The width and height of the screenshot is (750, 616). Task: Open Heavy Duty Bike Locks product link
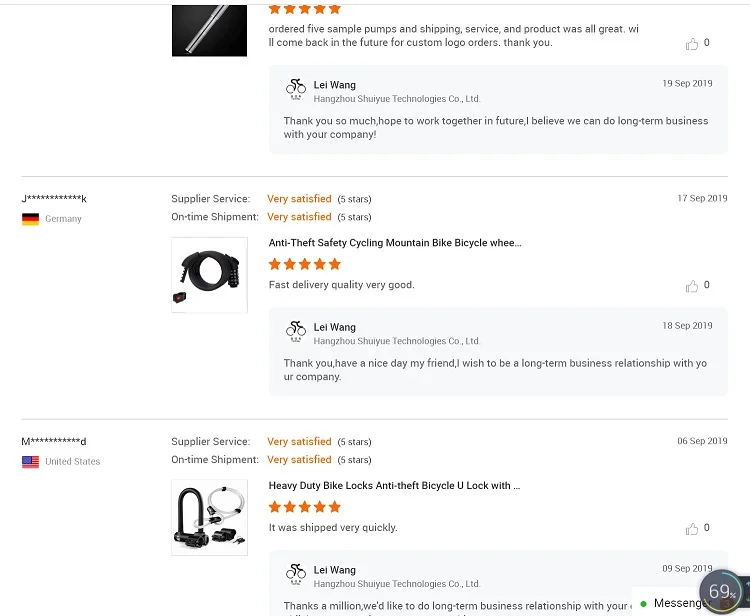tap(394, 486)
